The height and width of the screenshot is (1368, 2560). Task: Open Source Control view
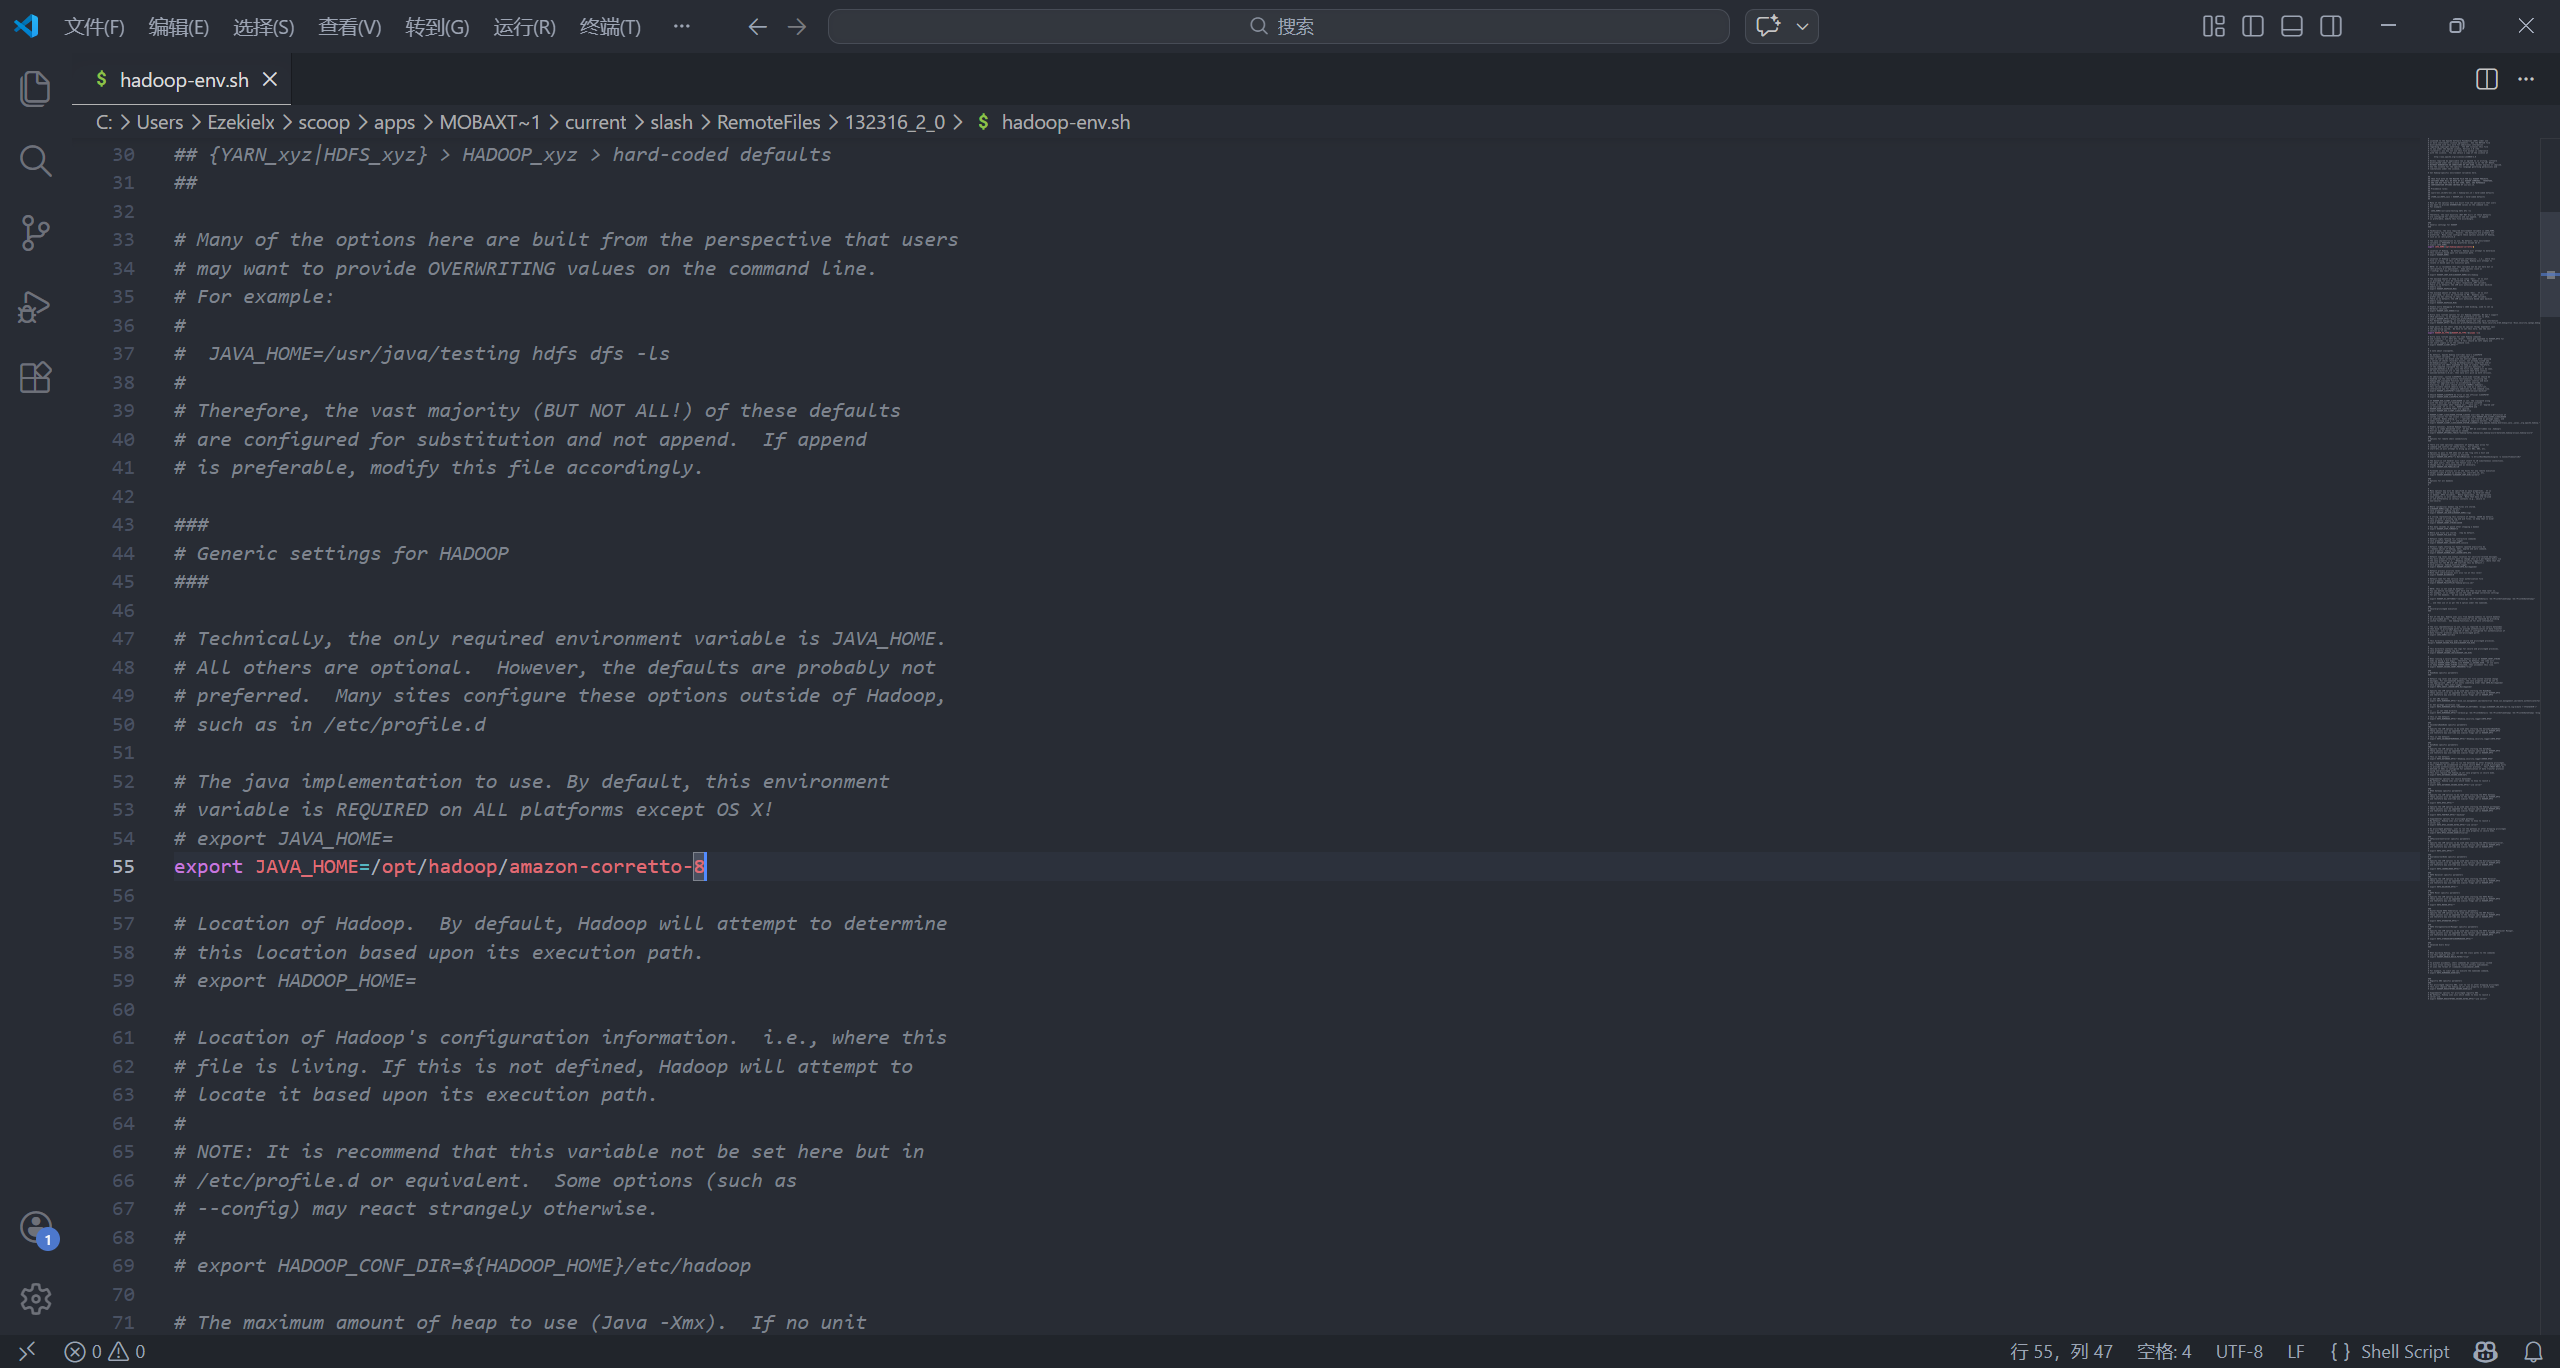tap(35, 233)
